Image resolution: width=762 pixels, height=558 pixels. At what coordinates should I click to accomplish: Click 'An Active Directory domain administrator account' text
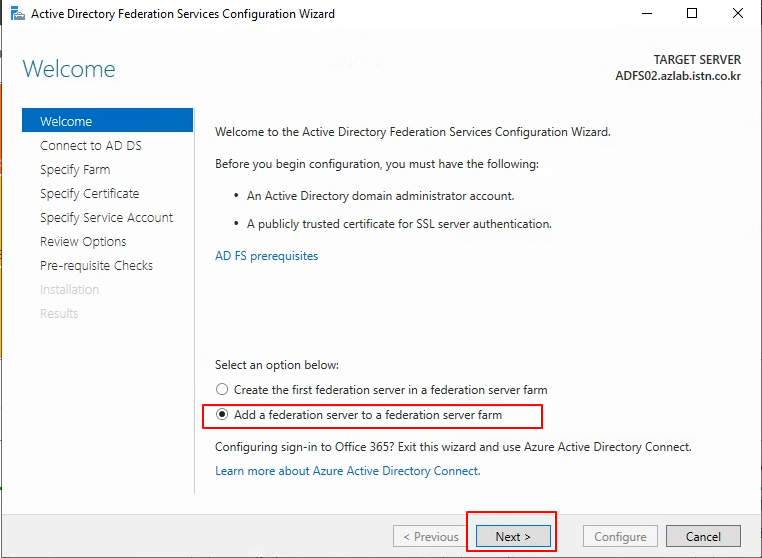click(381, 196)
